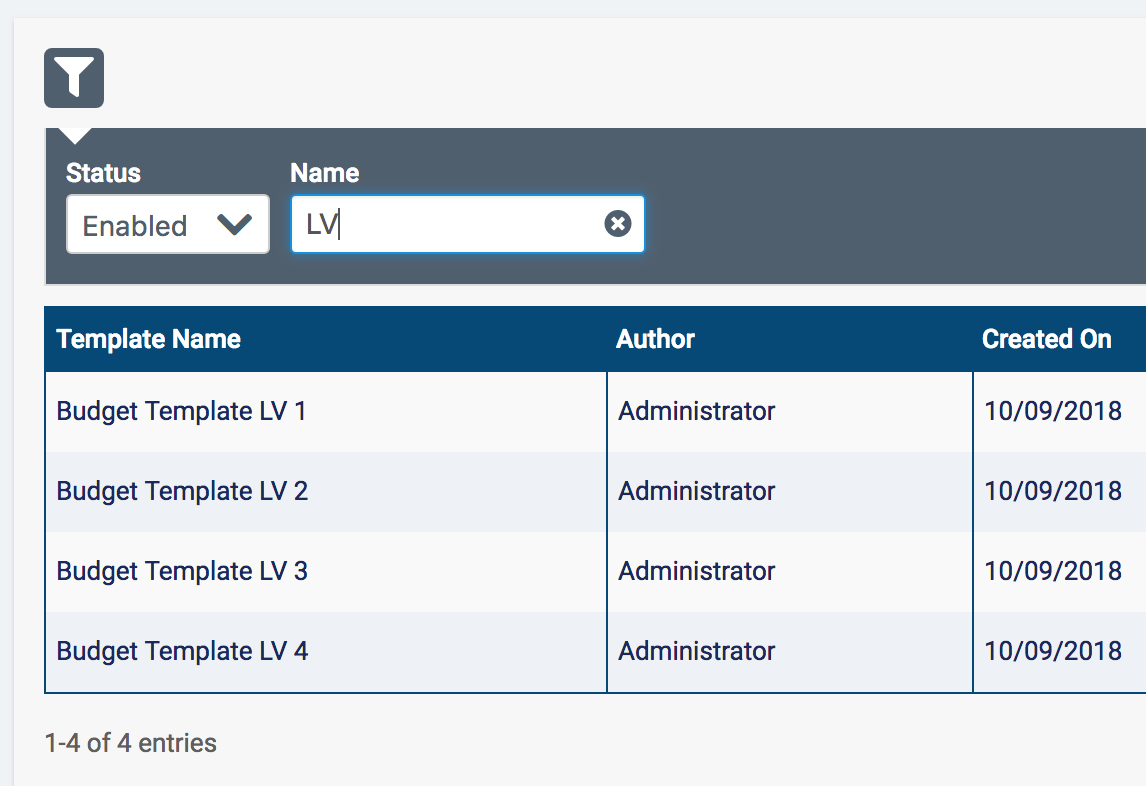Focus the Name filter text field
1146x786 pixels.
pos(450,225)
